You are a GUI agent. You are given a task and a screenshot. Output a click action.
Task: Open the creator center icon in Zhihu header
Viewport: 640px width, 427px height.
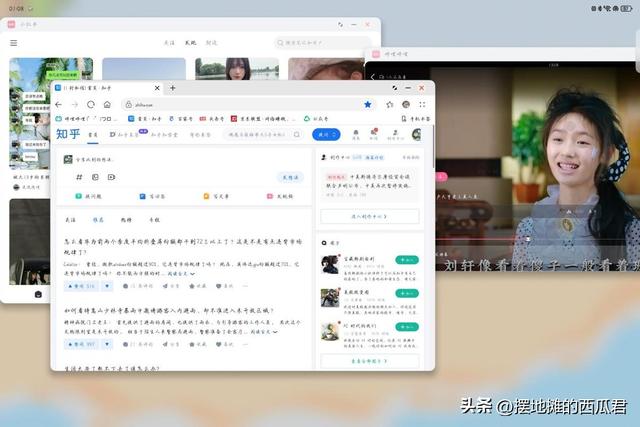[395, 134]
